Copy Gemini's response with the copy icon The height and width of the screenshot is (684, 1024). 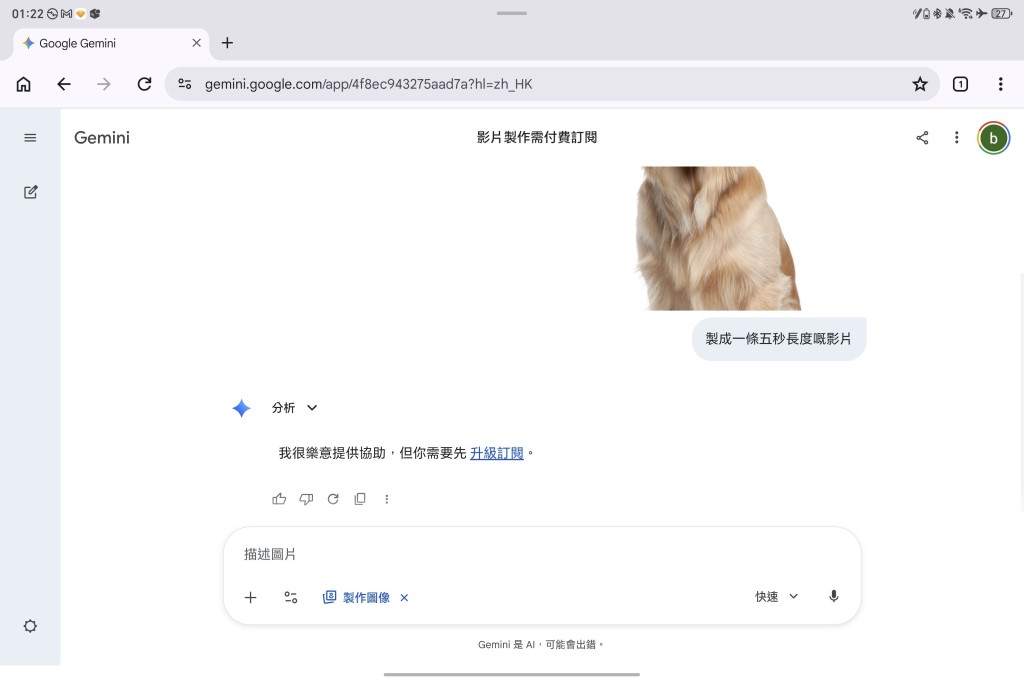360,498
